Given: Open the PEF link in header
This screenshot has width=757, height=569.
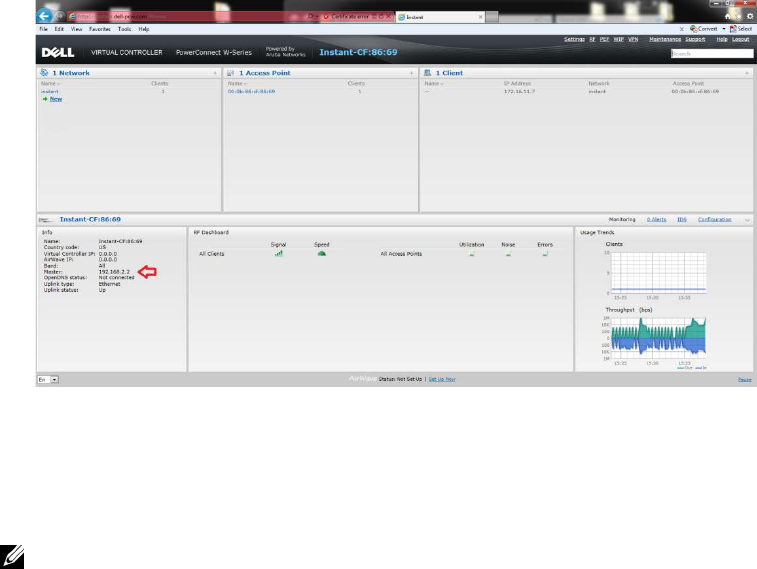Looking at the screenshot, I should point(604,39).
